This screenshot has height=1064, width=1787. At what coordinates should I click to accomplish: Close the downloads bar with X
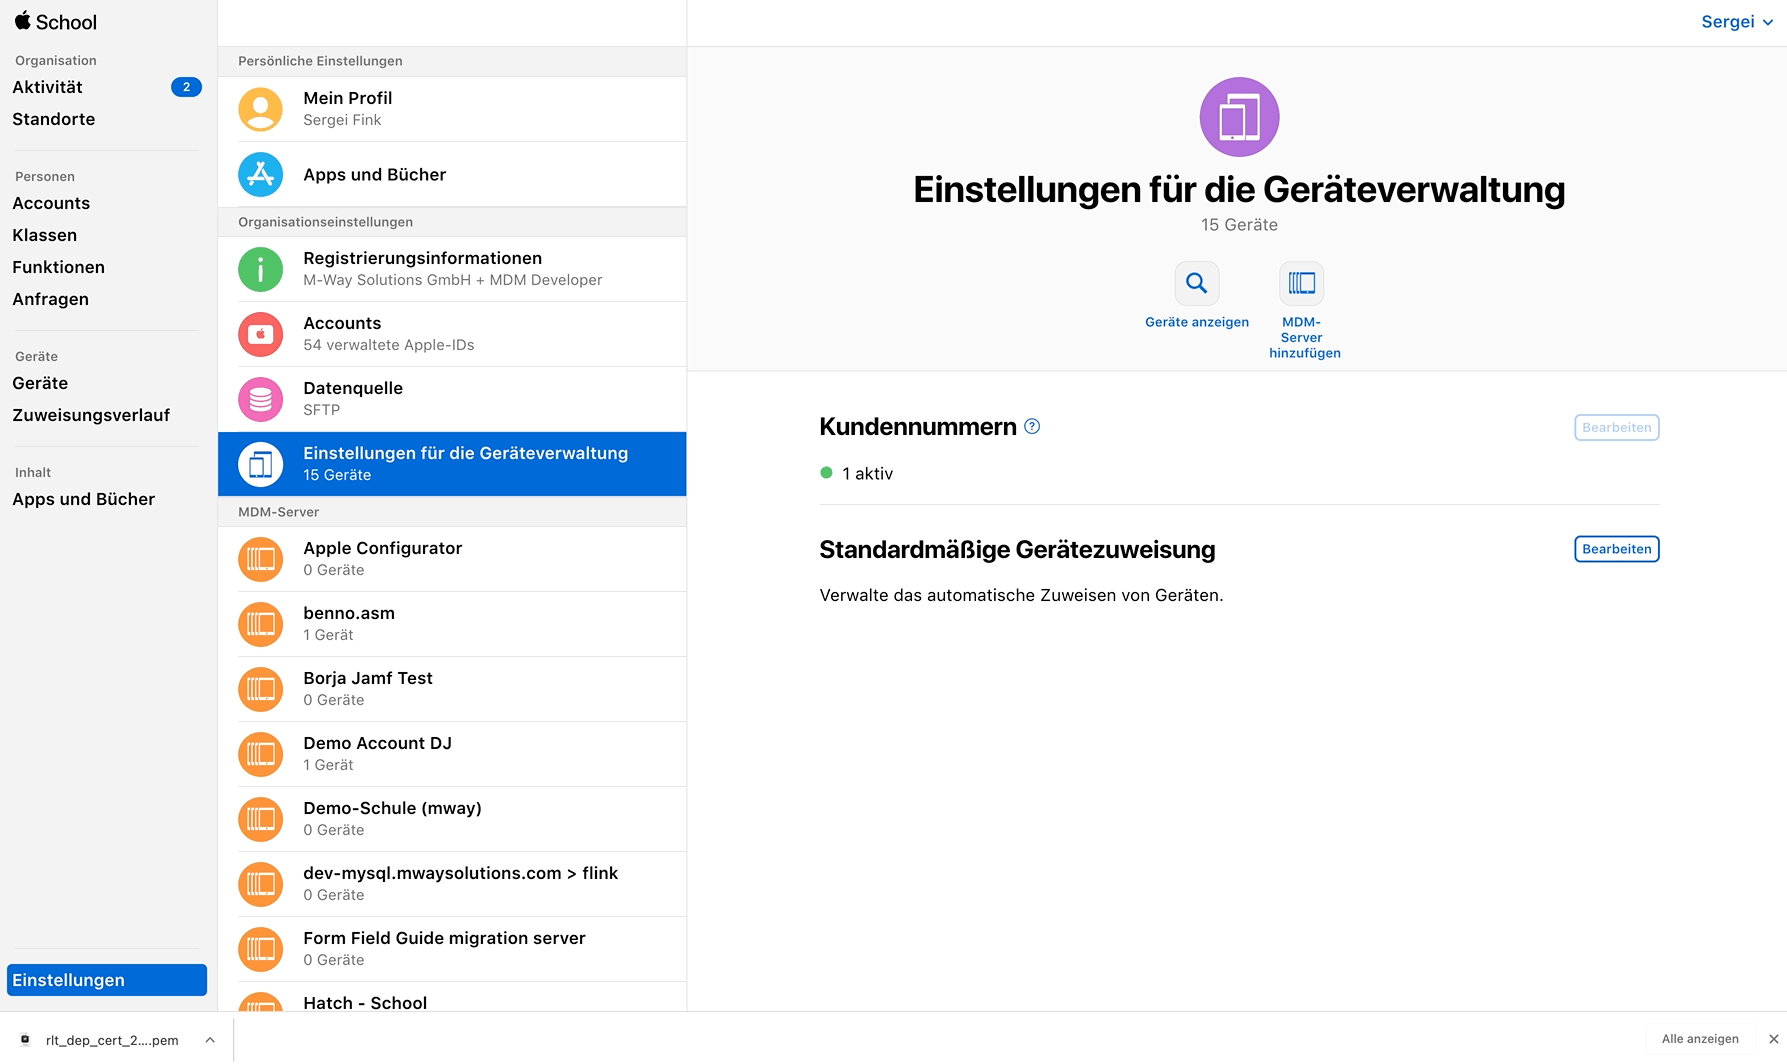click(x=1773, y=1039)
